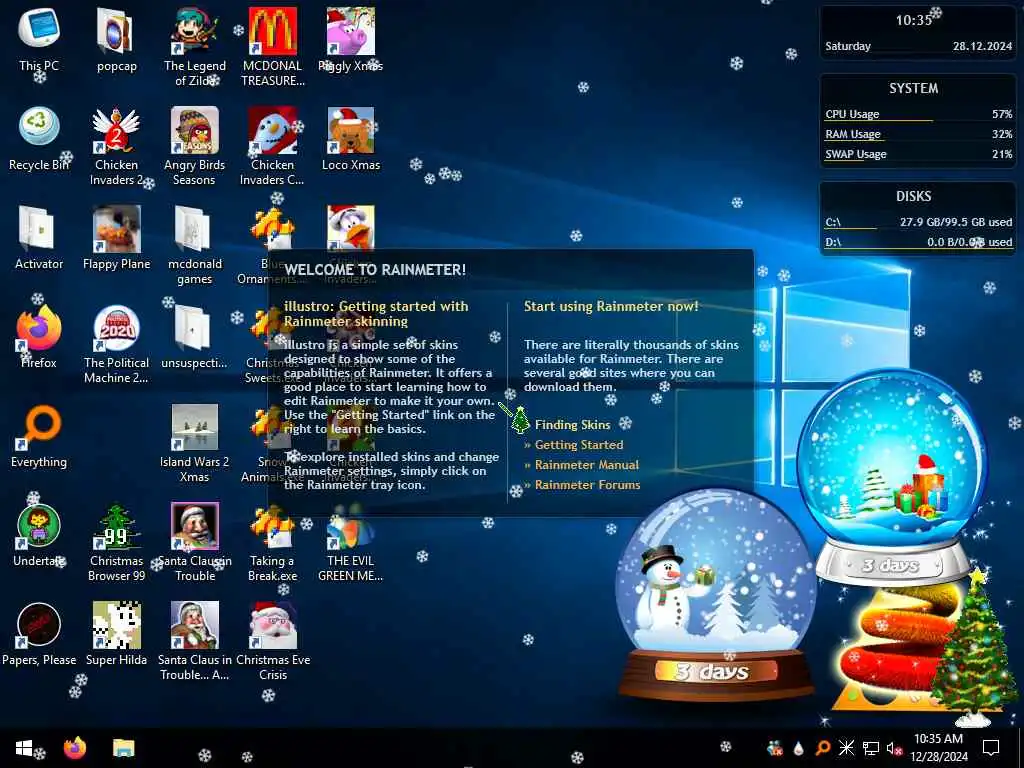Select Santa Claus in Trouble shortcut

(x=195, y=543)
